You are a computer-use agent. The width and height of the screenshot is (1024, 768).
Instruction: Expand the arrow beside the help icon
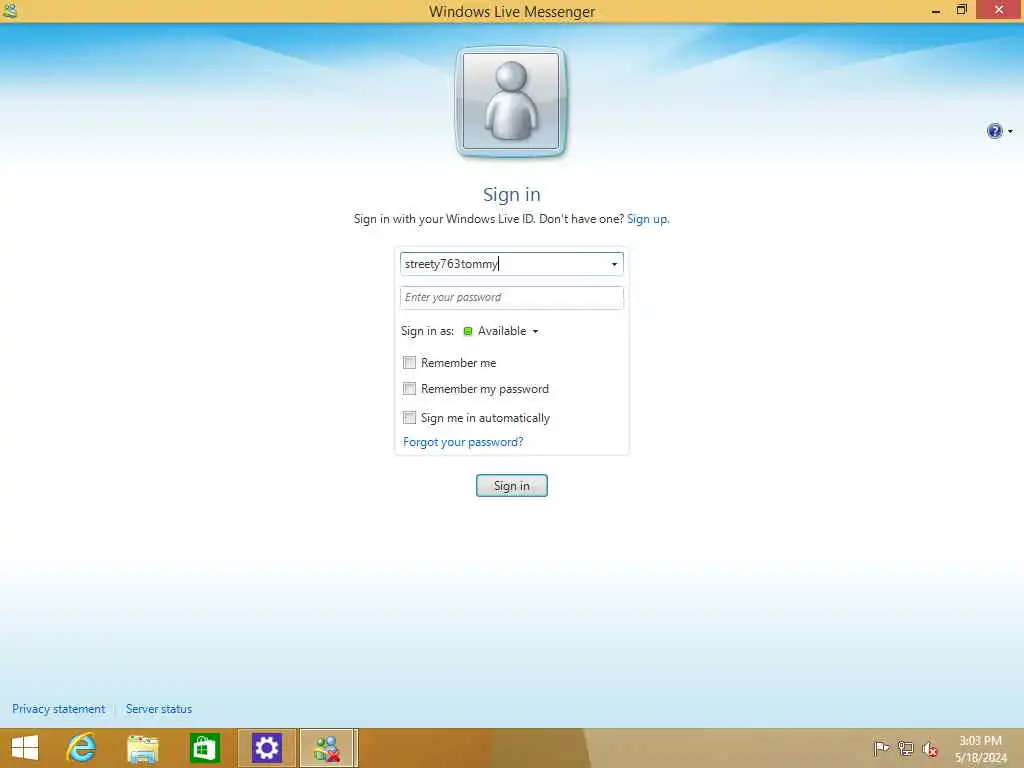pos(1010,131)
